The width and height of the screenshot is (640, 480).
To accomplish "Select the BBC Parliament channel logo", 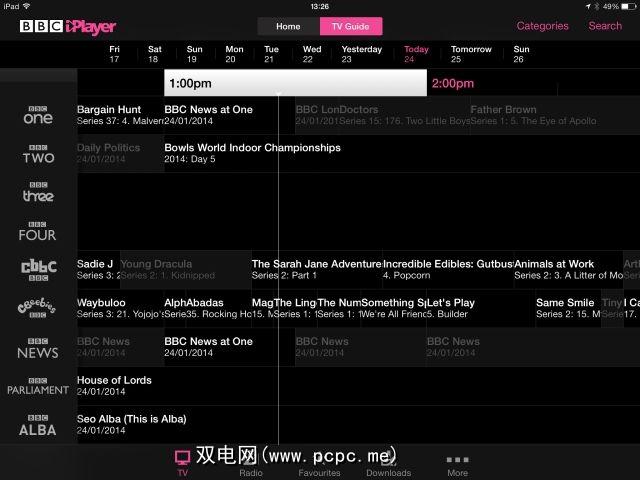I will (x=38, y=387).
